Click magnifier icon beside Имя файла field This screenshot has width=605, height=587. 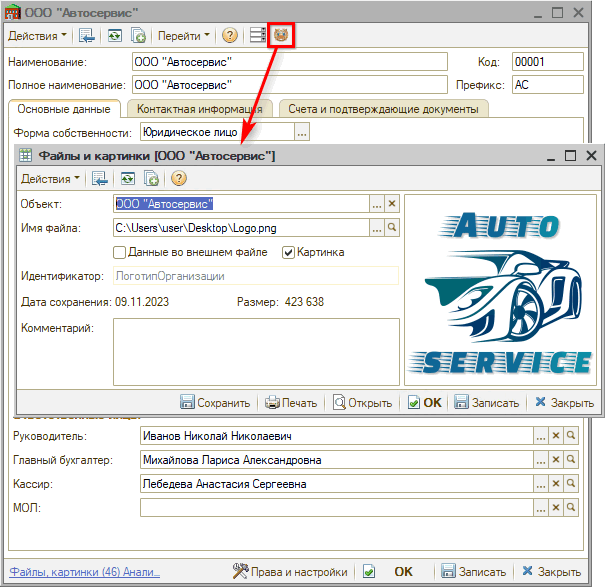(392, 228)
